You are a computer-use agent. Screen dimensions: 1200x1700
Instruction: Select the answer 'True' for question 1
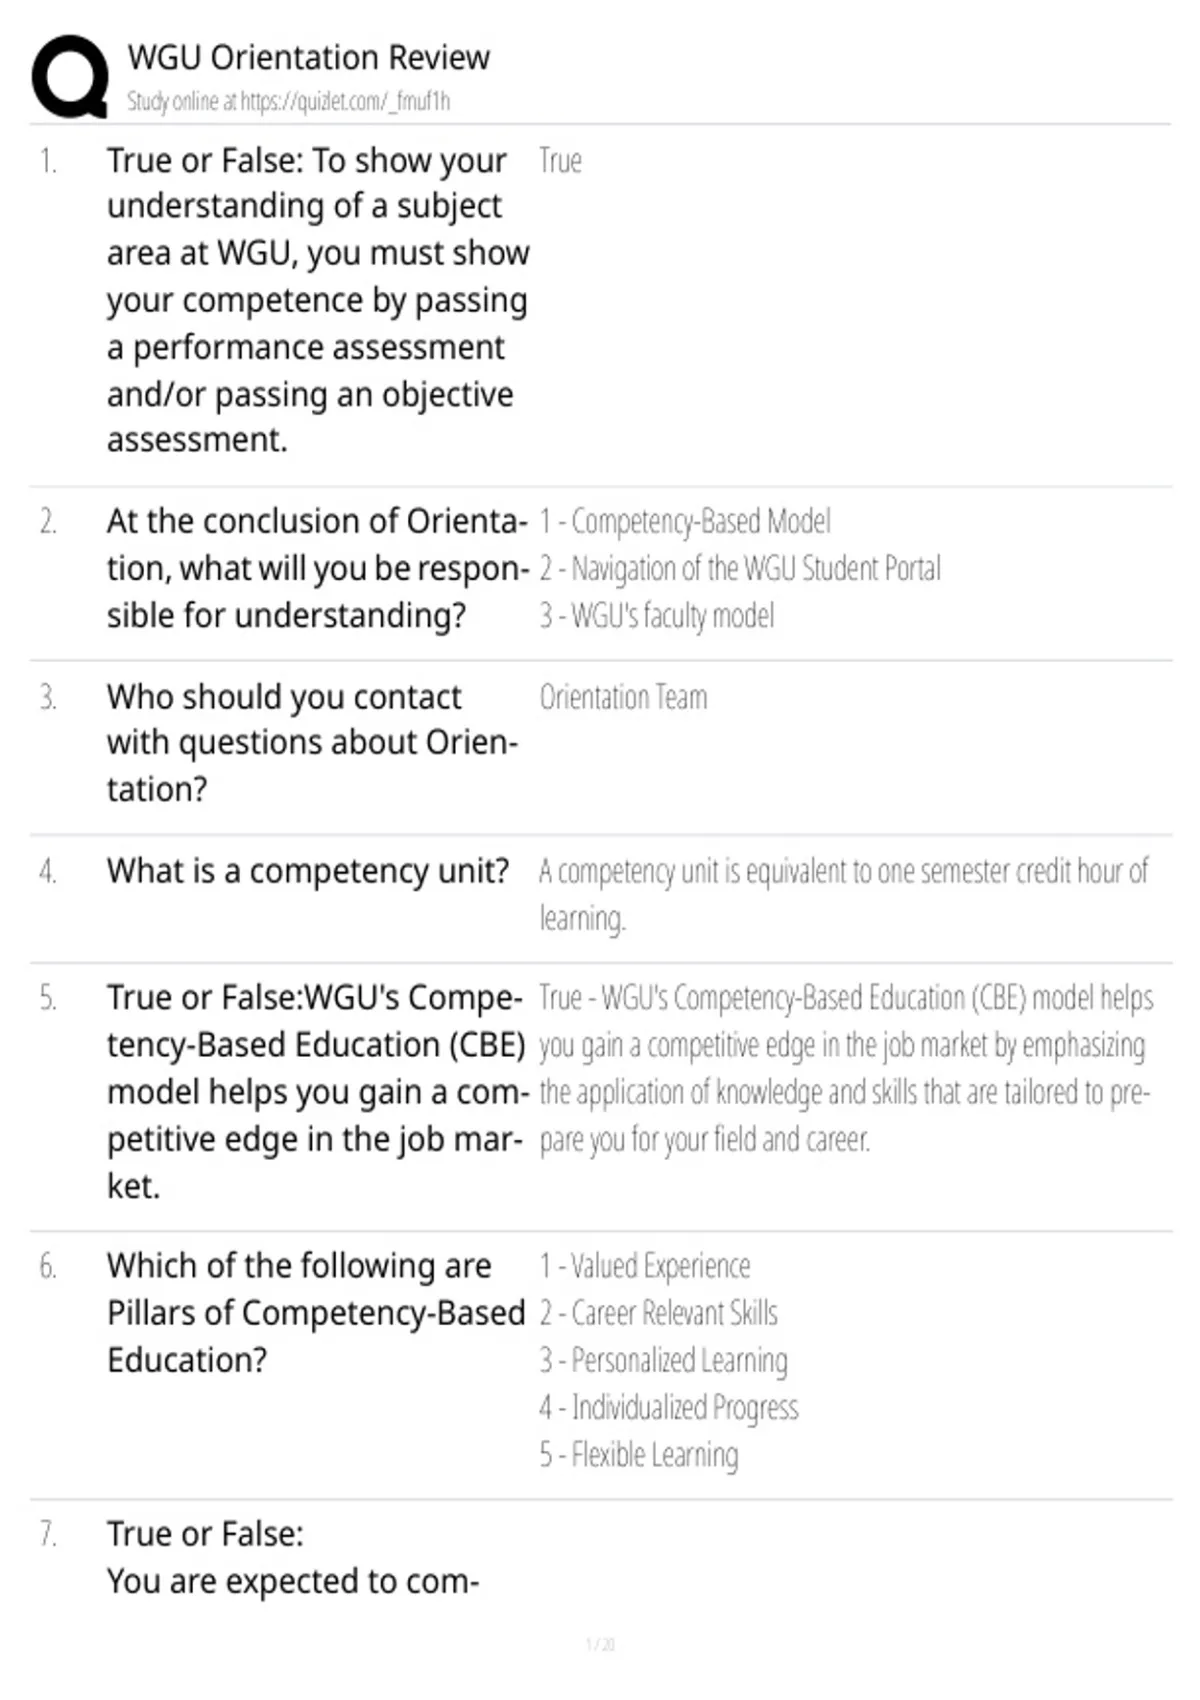click(560, 160)
